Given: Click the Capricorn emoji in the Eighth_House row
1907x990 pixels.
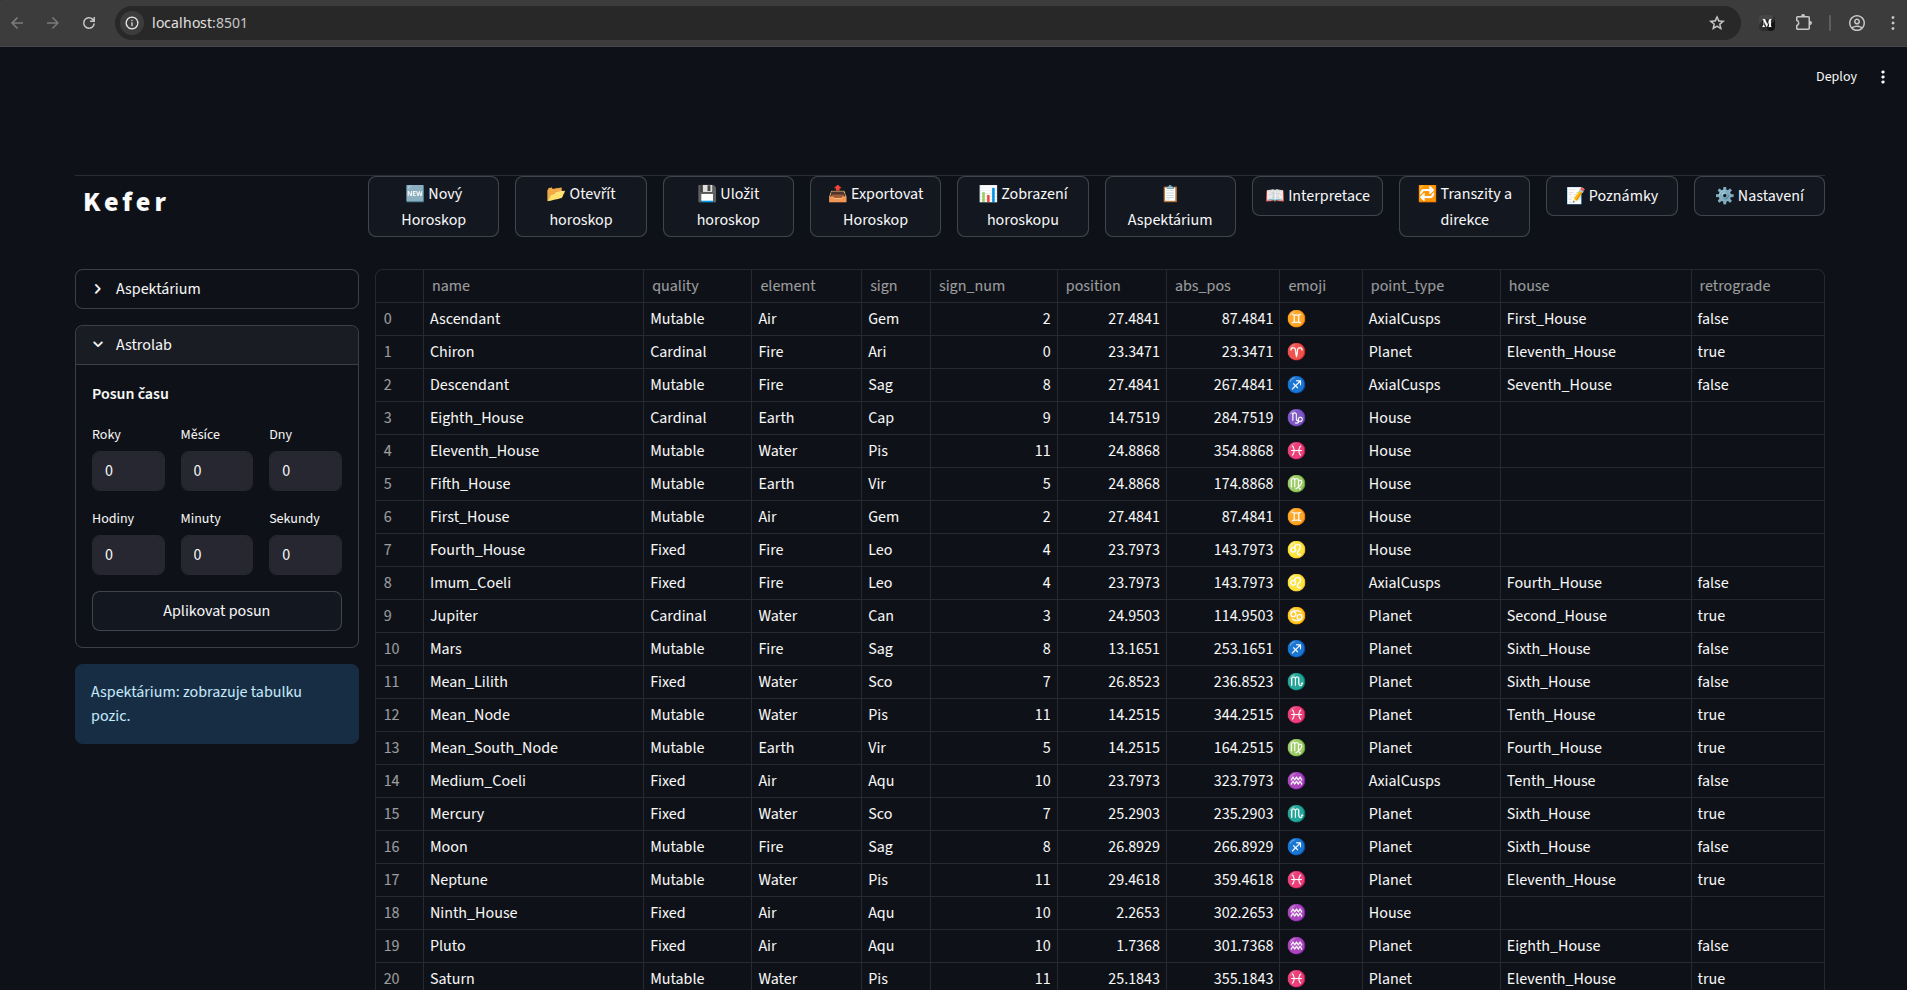Looking at the screenshot, I should (1296, 418).
